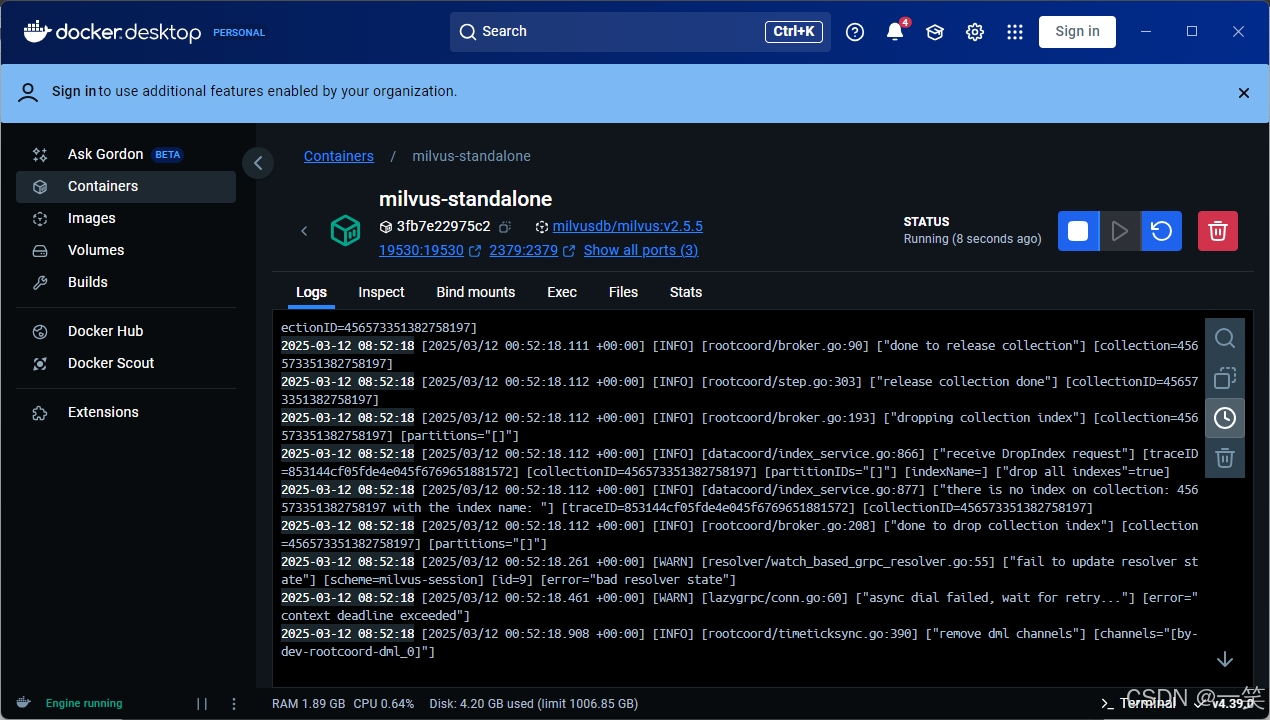Collapse the sidebar with chevron button
The image size is (1270, 720).
pyautogui.click(x=258, y=162)
